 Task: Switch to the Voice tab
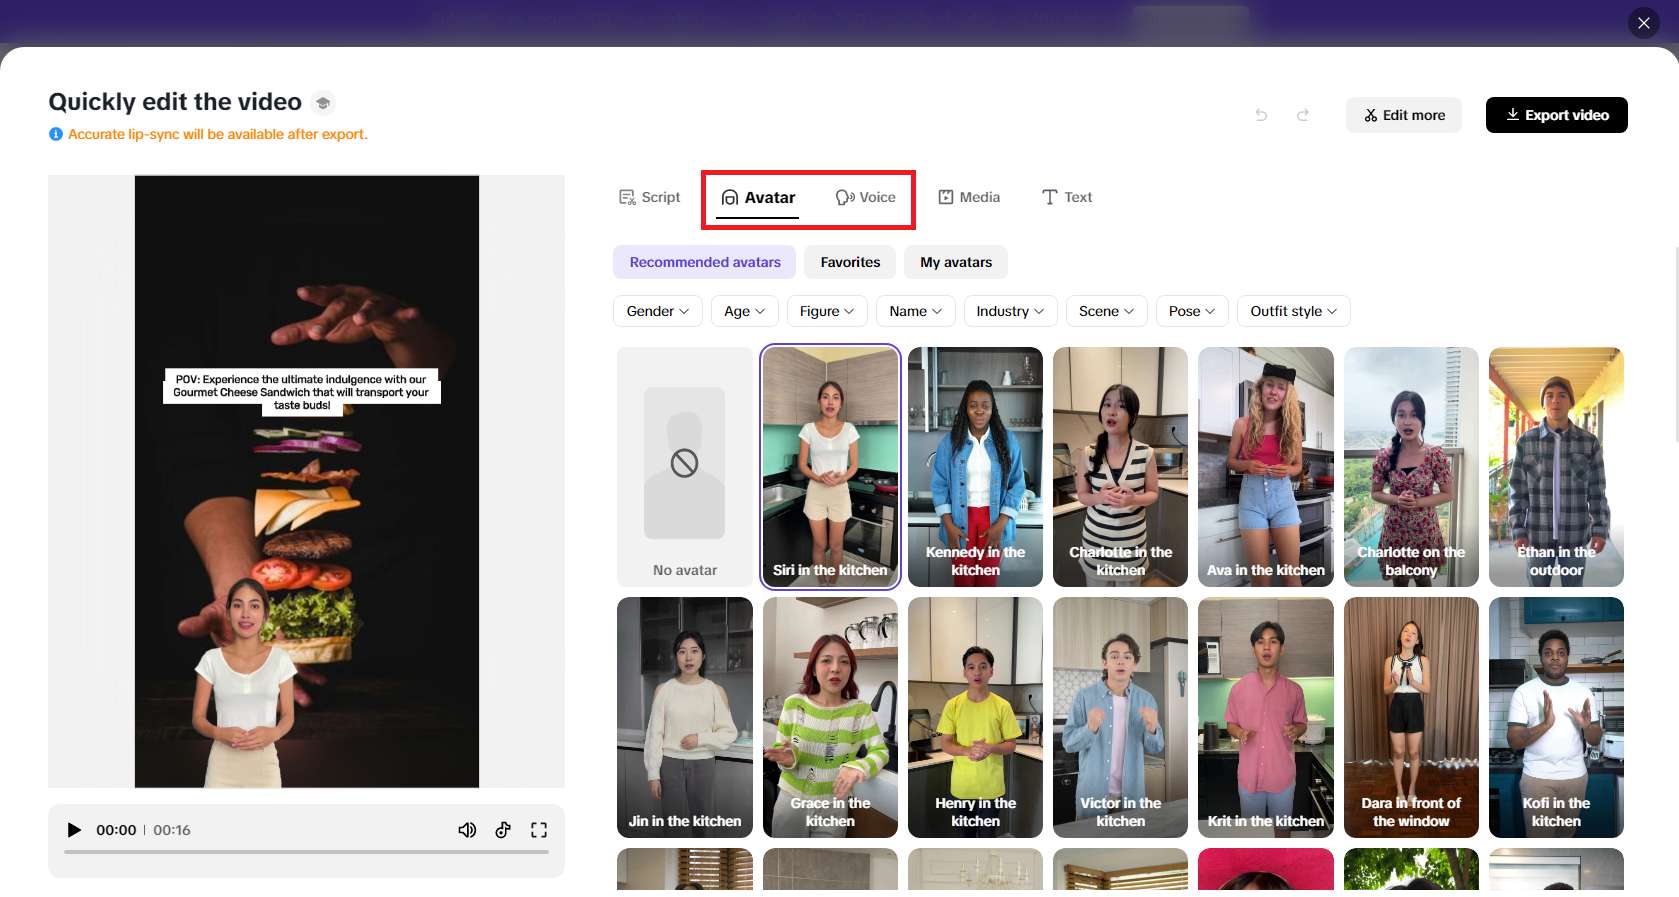coord(866,197)
